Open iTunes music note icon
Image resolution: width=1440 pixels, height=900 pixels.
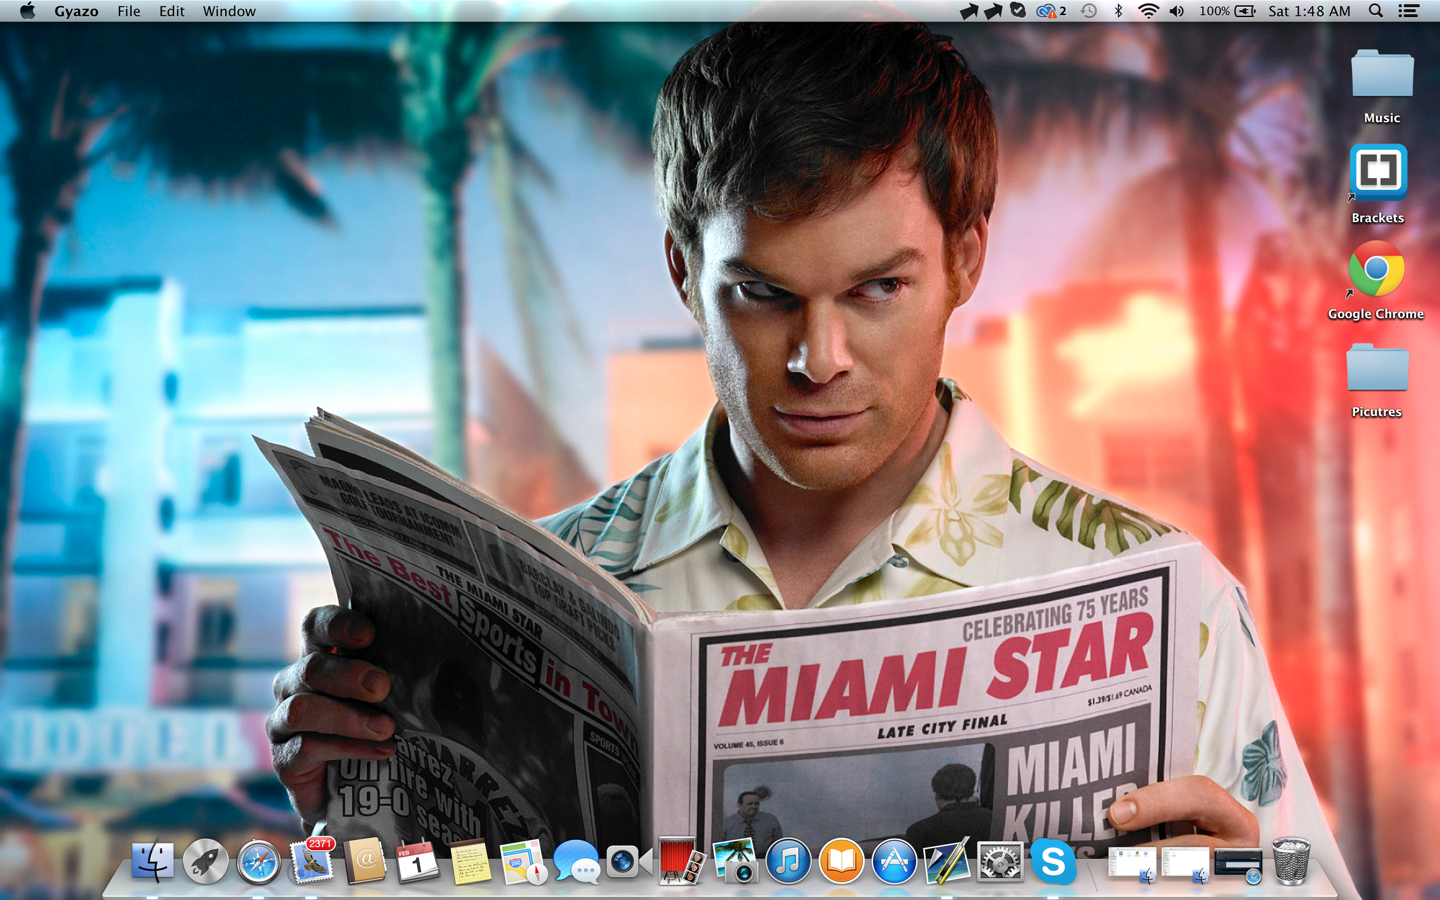coord(788,862)
